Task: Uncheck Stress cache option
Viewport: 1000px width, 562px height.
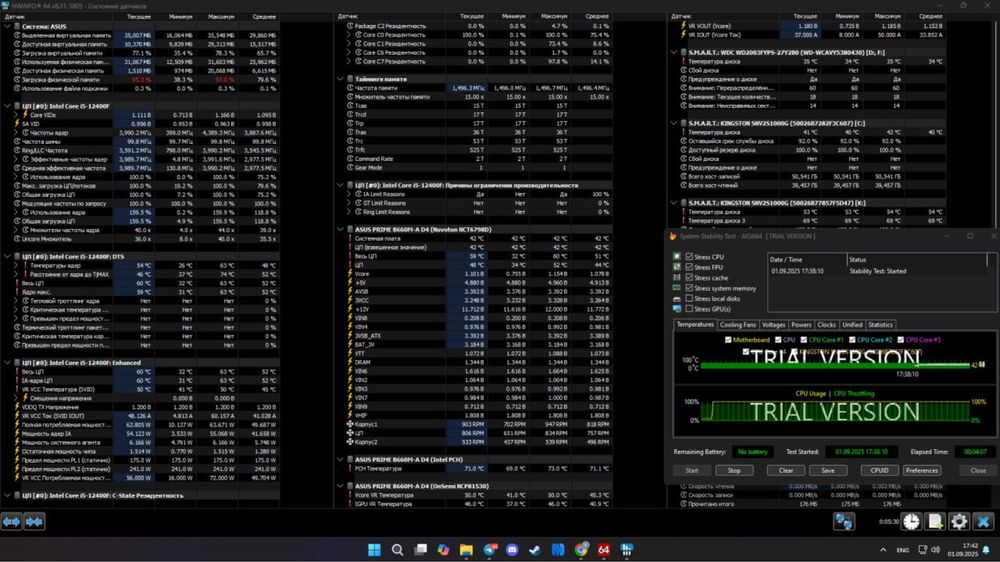Action: pos(689,277)
